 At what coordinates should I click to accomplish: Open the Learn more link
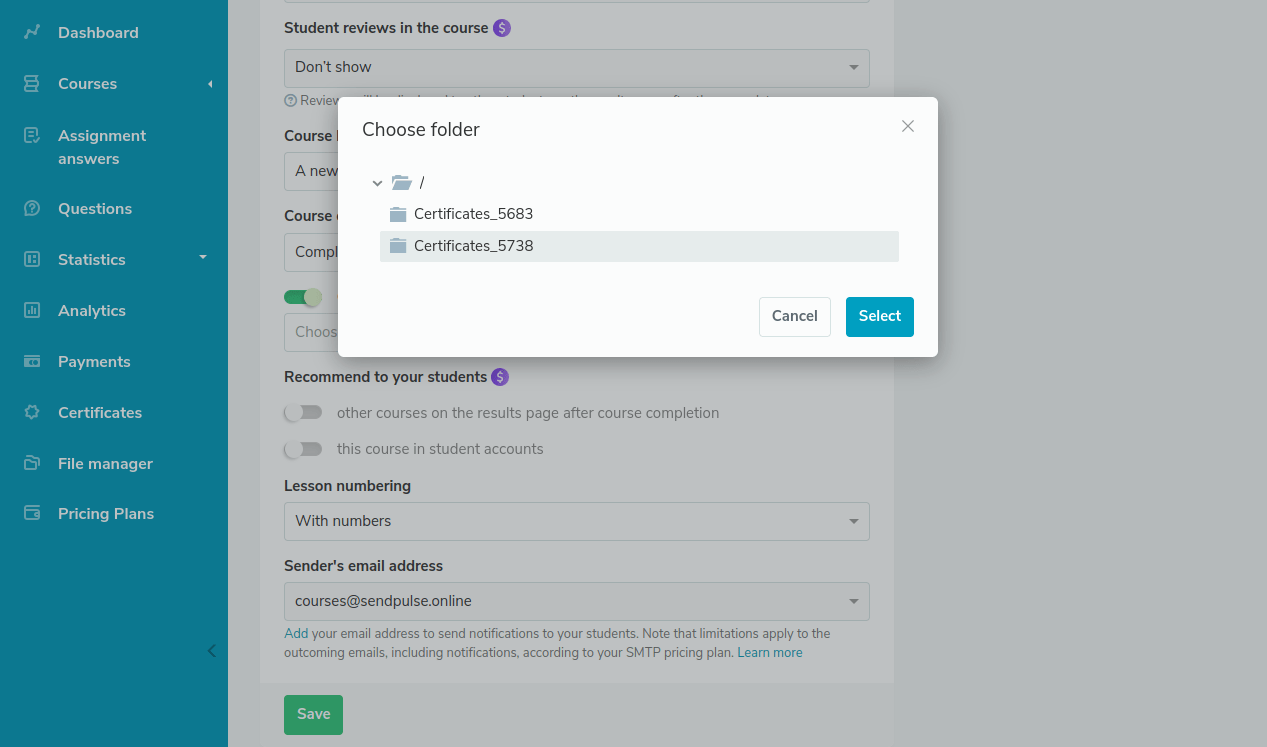click(x=770, y=653)
